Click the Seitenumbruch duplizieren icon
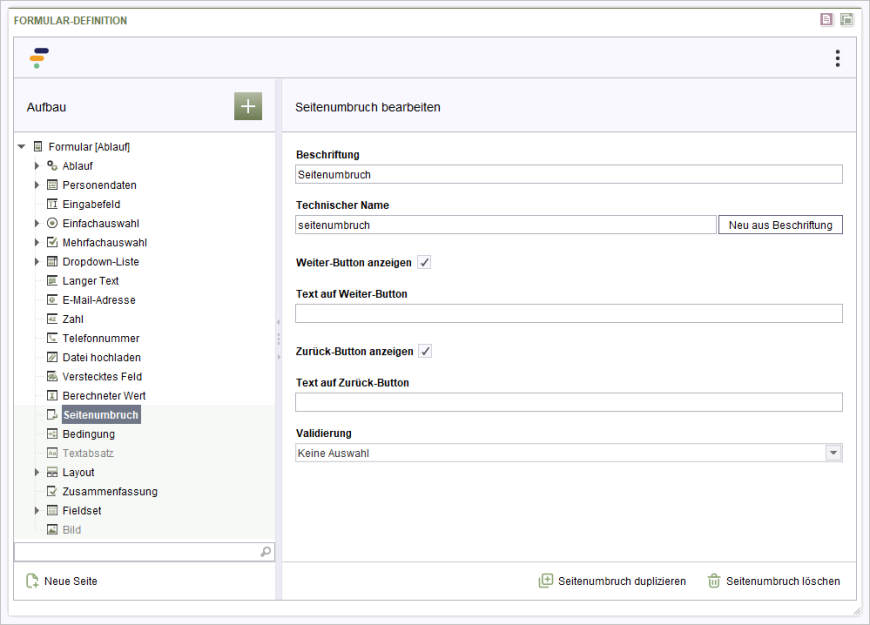The image size is (870, 625). pyautogui.click(x=545, y=581)
